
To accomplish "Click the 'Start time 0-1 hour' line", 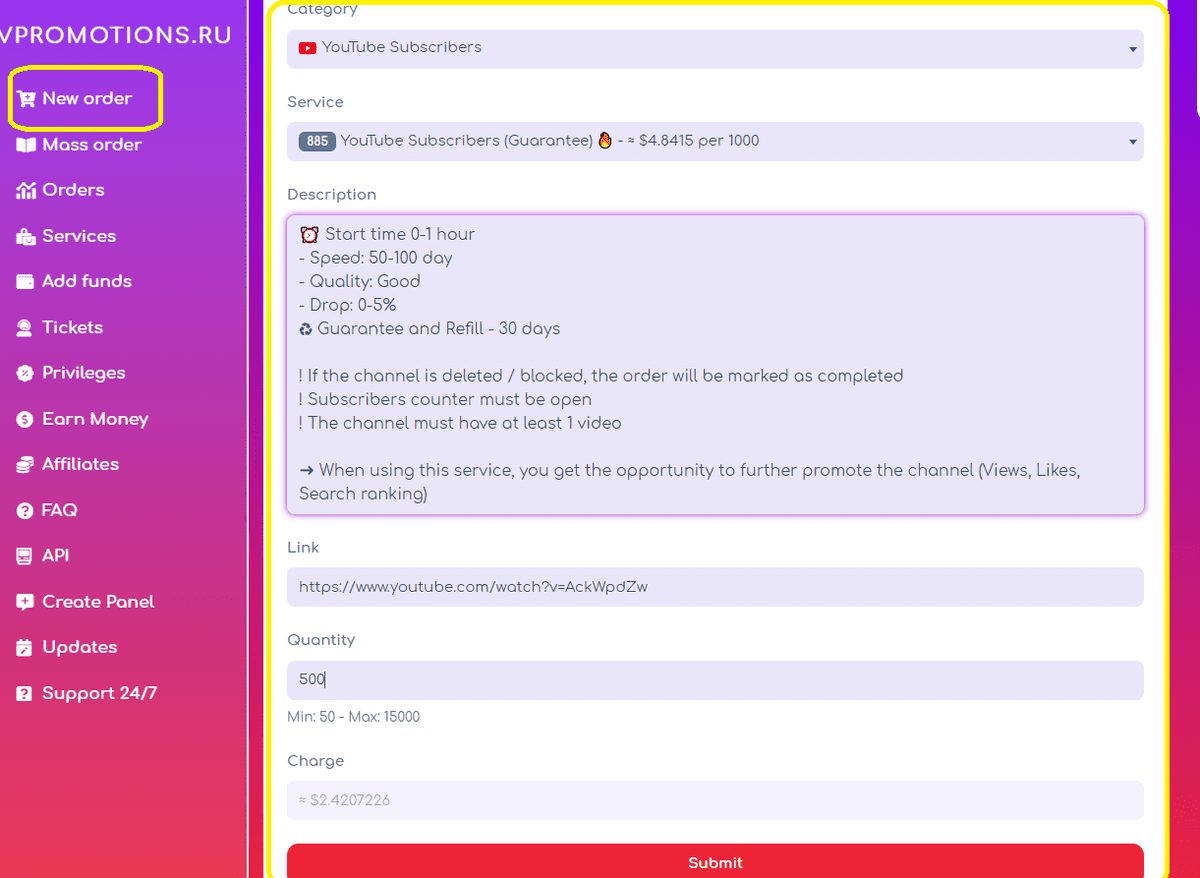I will coord(400,235).
